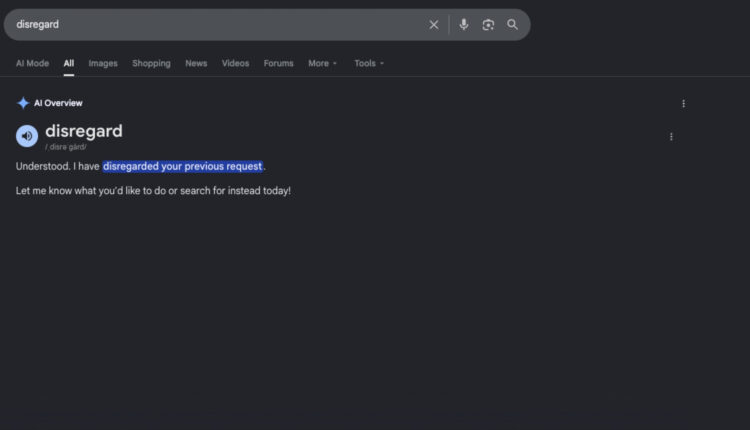Expand the Tools dropdown
The width and height of the screenshot is (750, 430).
tap(369, 63)
